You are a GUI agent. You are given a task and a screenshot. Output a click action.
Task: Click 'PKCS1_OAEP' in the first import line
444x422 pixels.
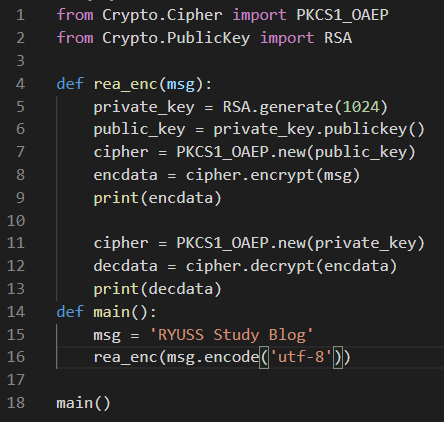coord(342,15)
